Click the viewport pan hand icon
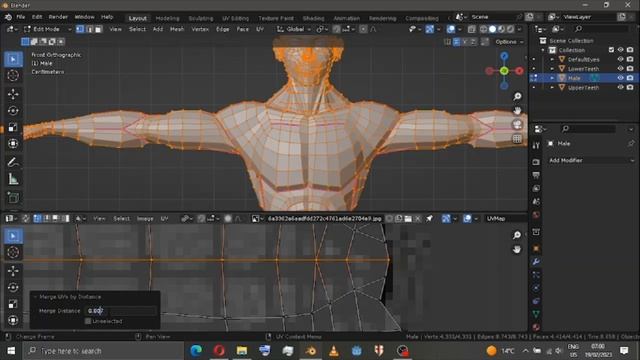640x360 pixels. [x=517, y=111]
